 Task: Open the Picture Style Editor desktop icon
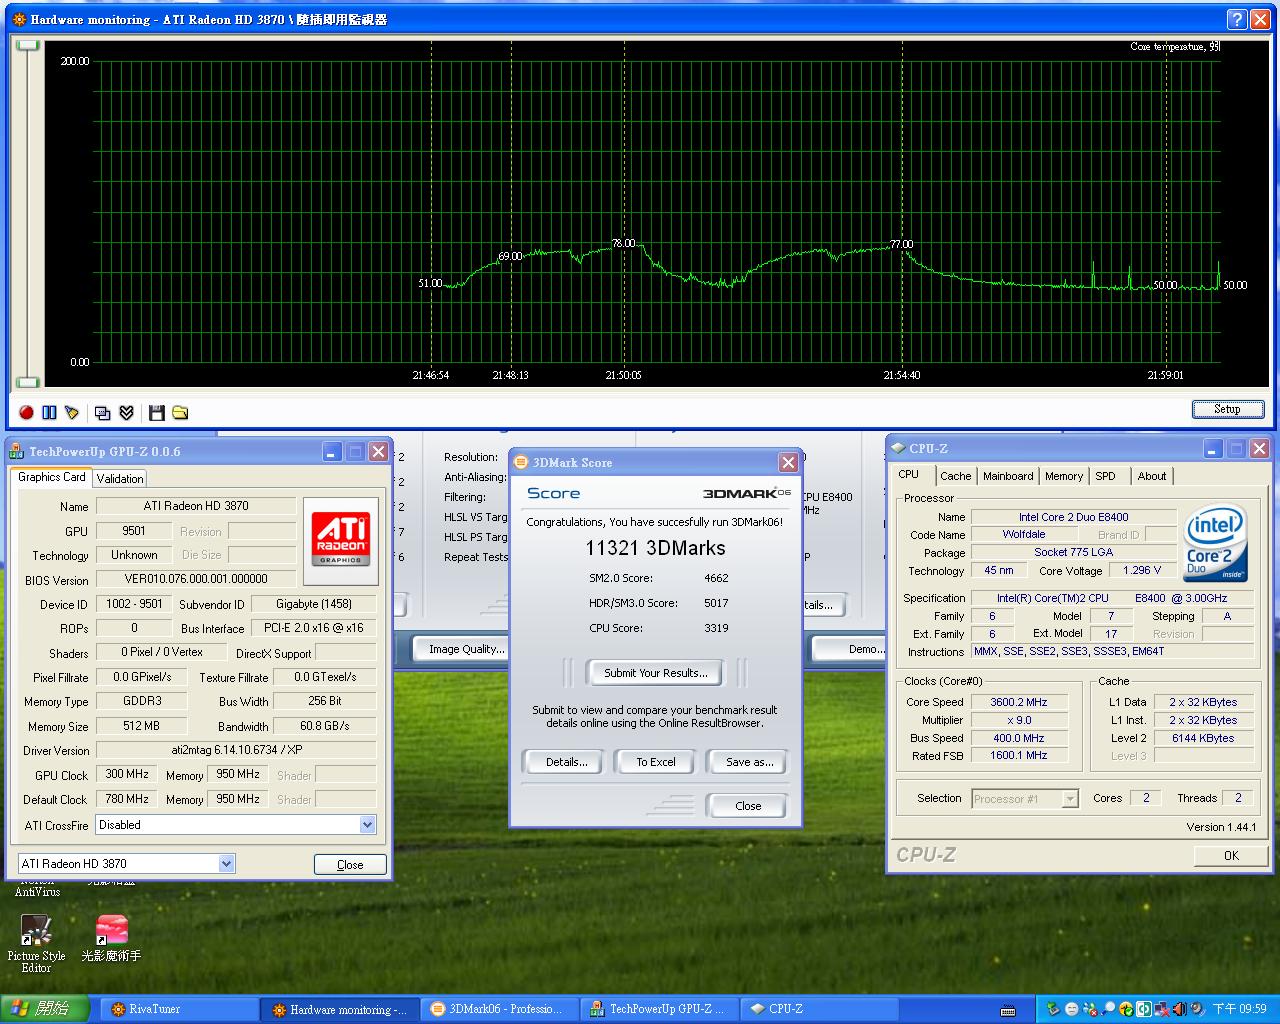pyautogui.click(x=36, y=943)
